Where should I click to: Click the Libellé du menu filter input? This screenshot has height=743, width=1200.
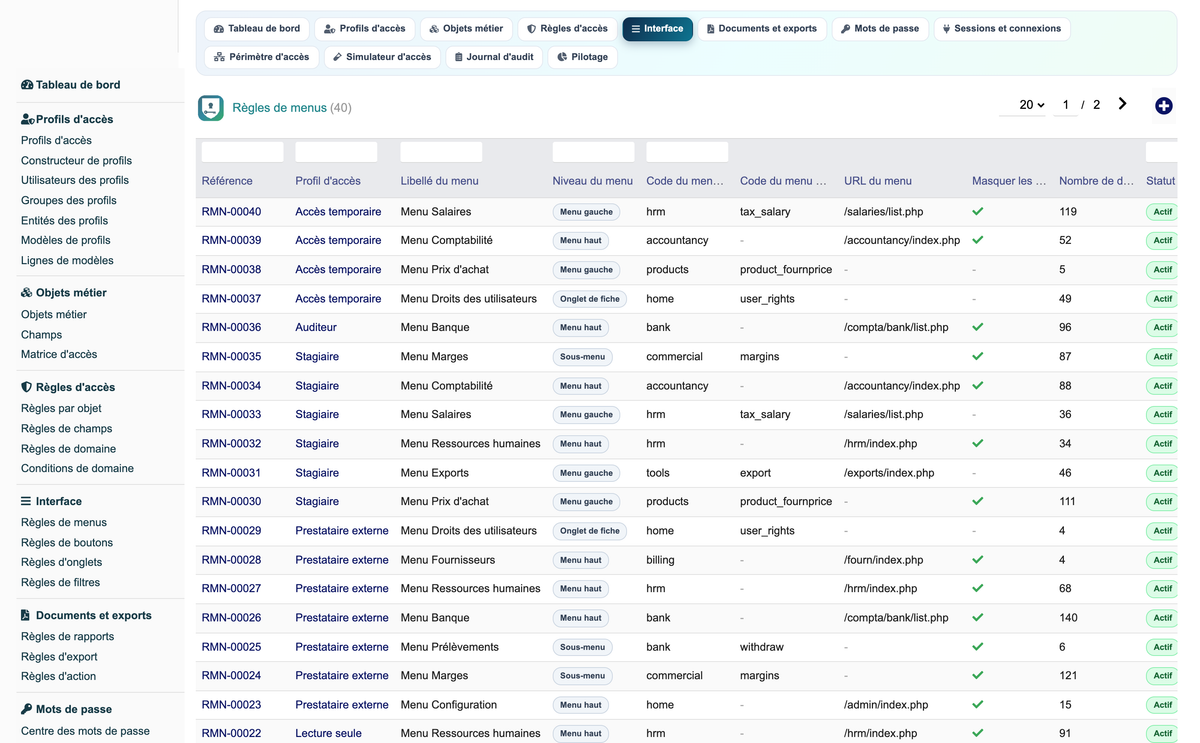[442, 152]
